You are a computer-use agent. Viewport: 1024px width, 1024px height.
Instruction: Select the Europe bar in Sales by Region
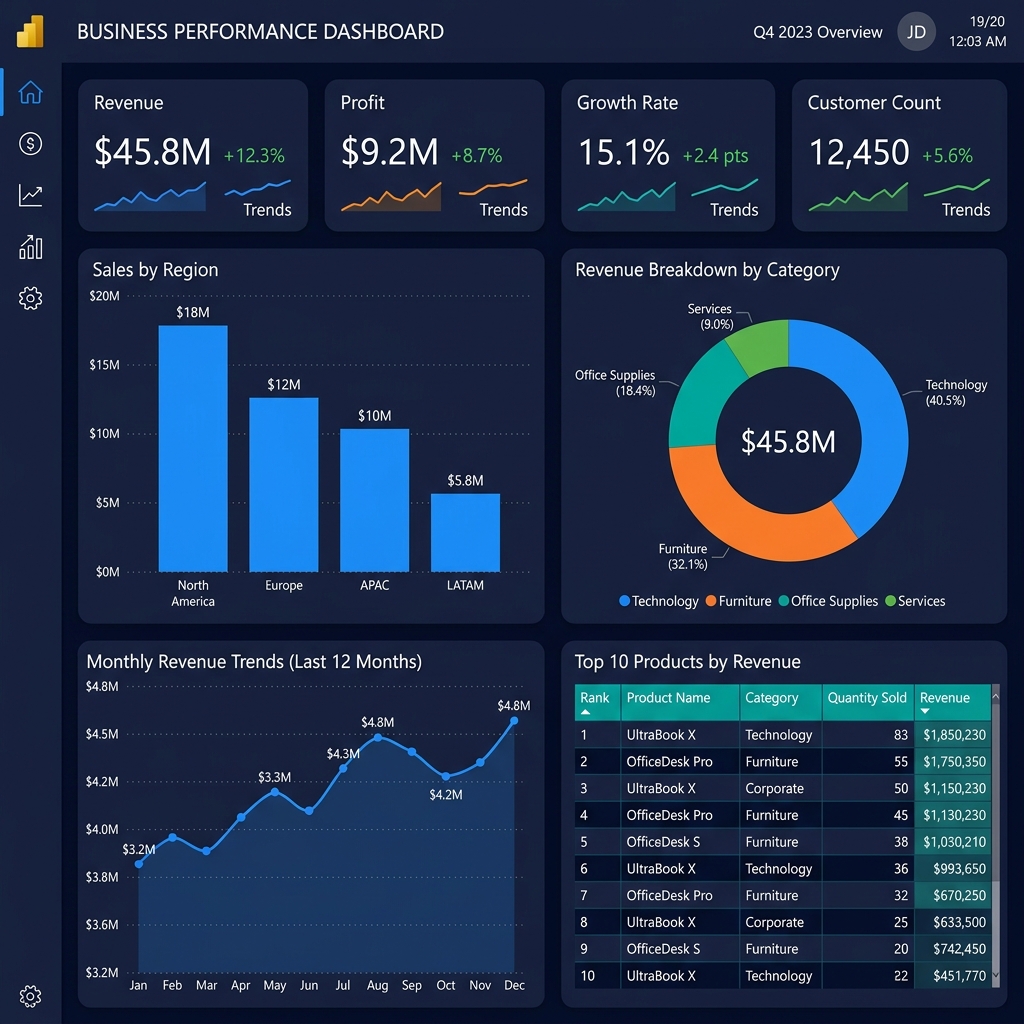click(283, 485)
